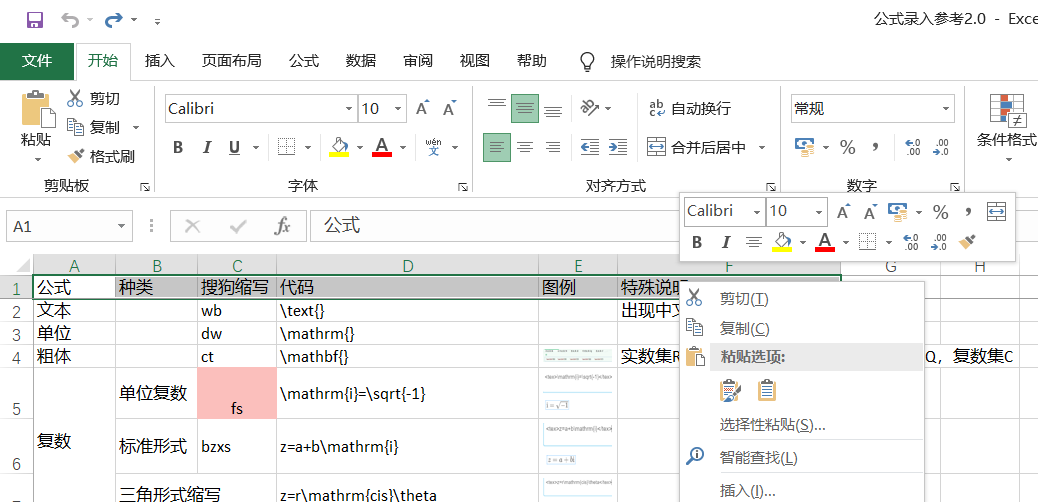Apply yellow fill color from the ribbon

pos(339,147)
